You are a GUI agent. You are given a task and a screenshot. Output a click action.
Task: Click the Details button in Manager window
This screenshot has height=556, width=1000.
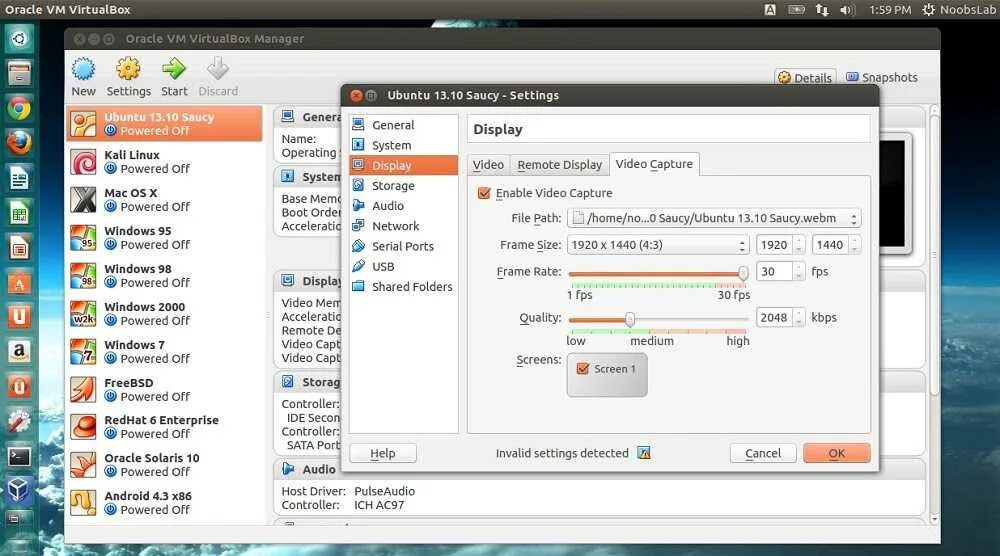coord(805,78)
